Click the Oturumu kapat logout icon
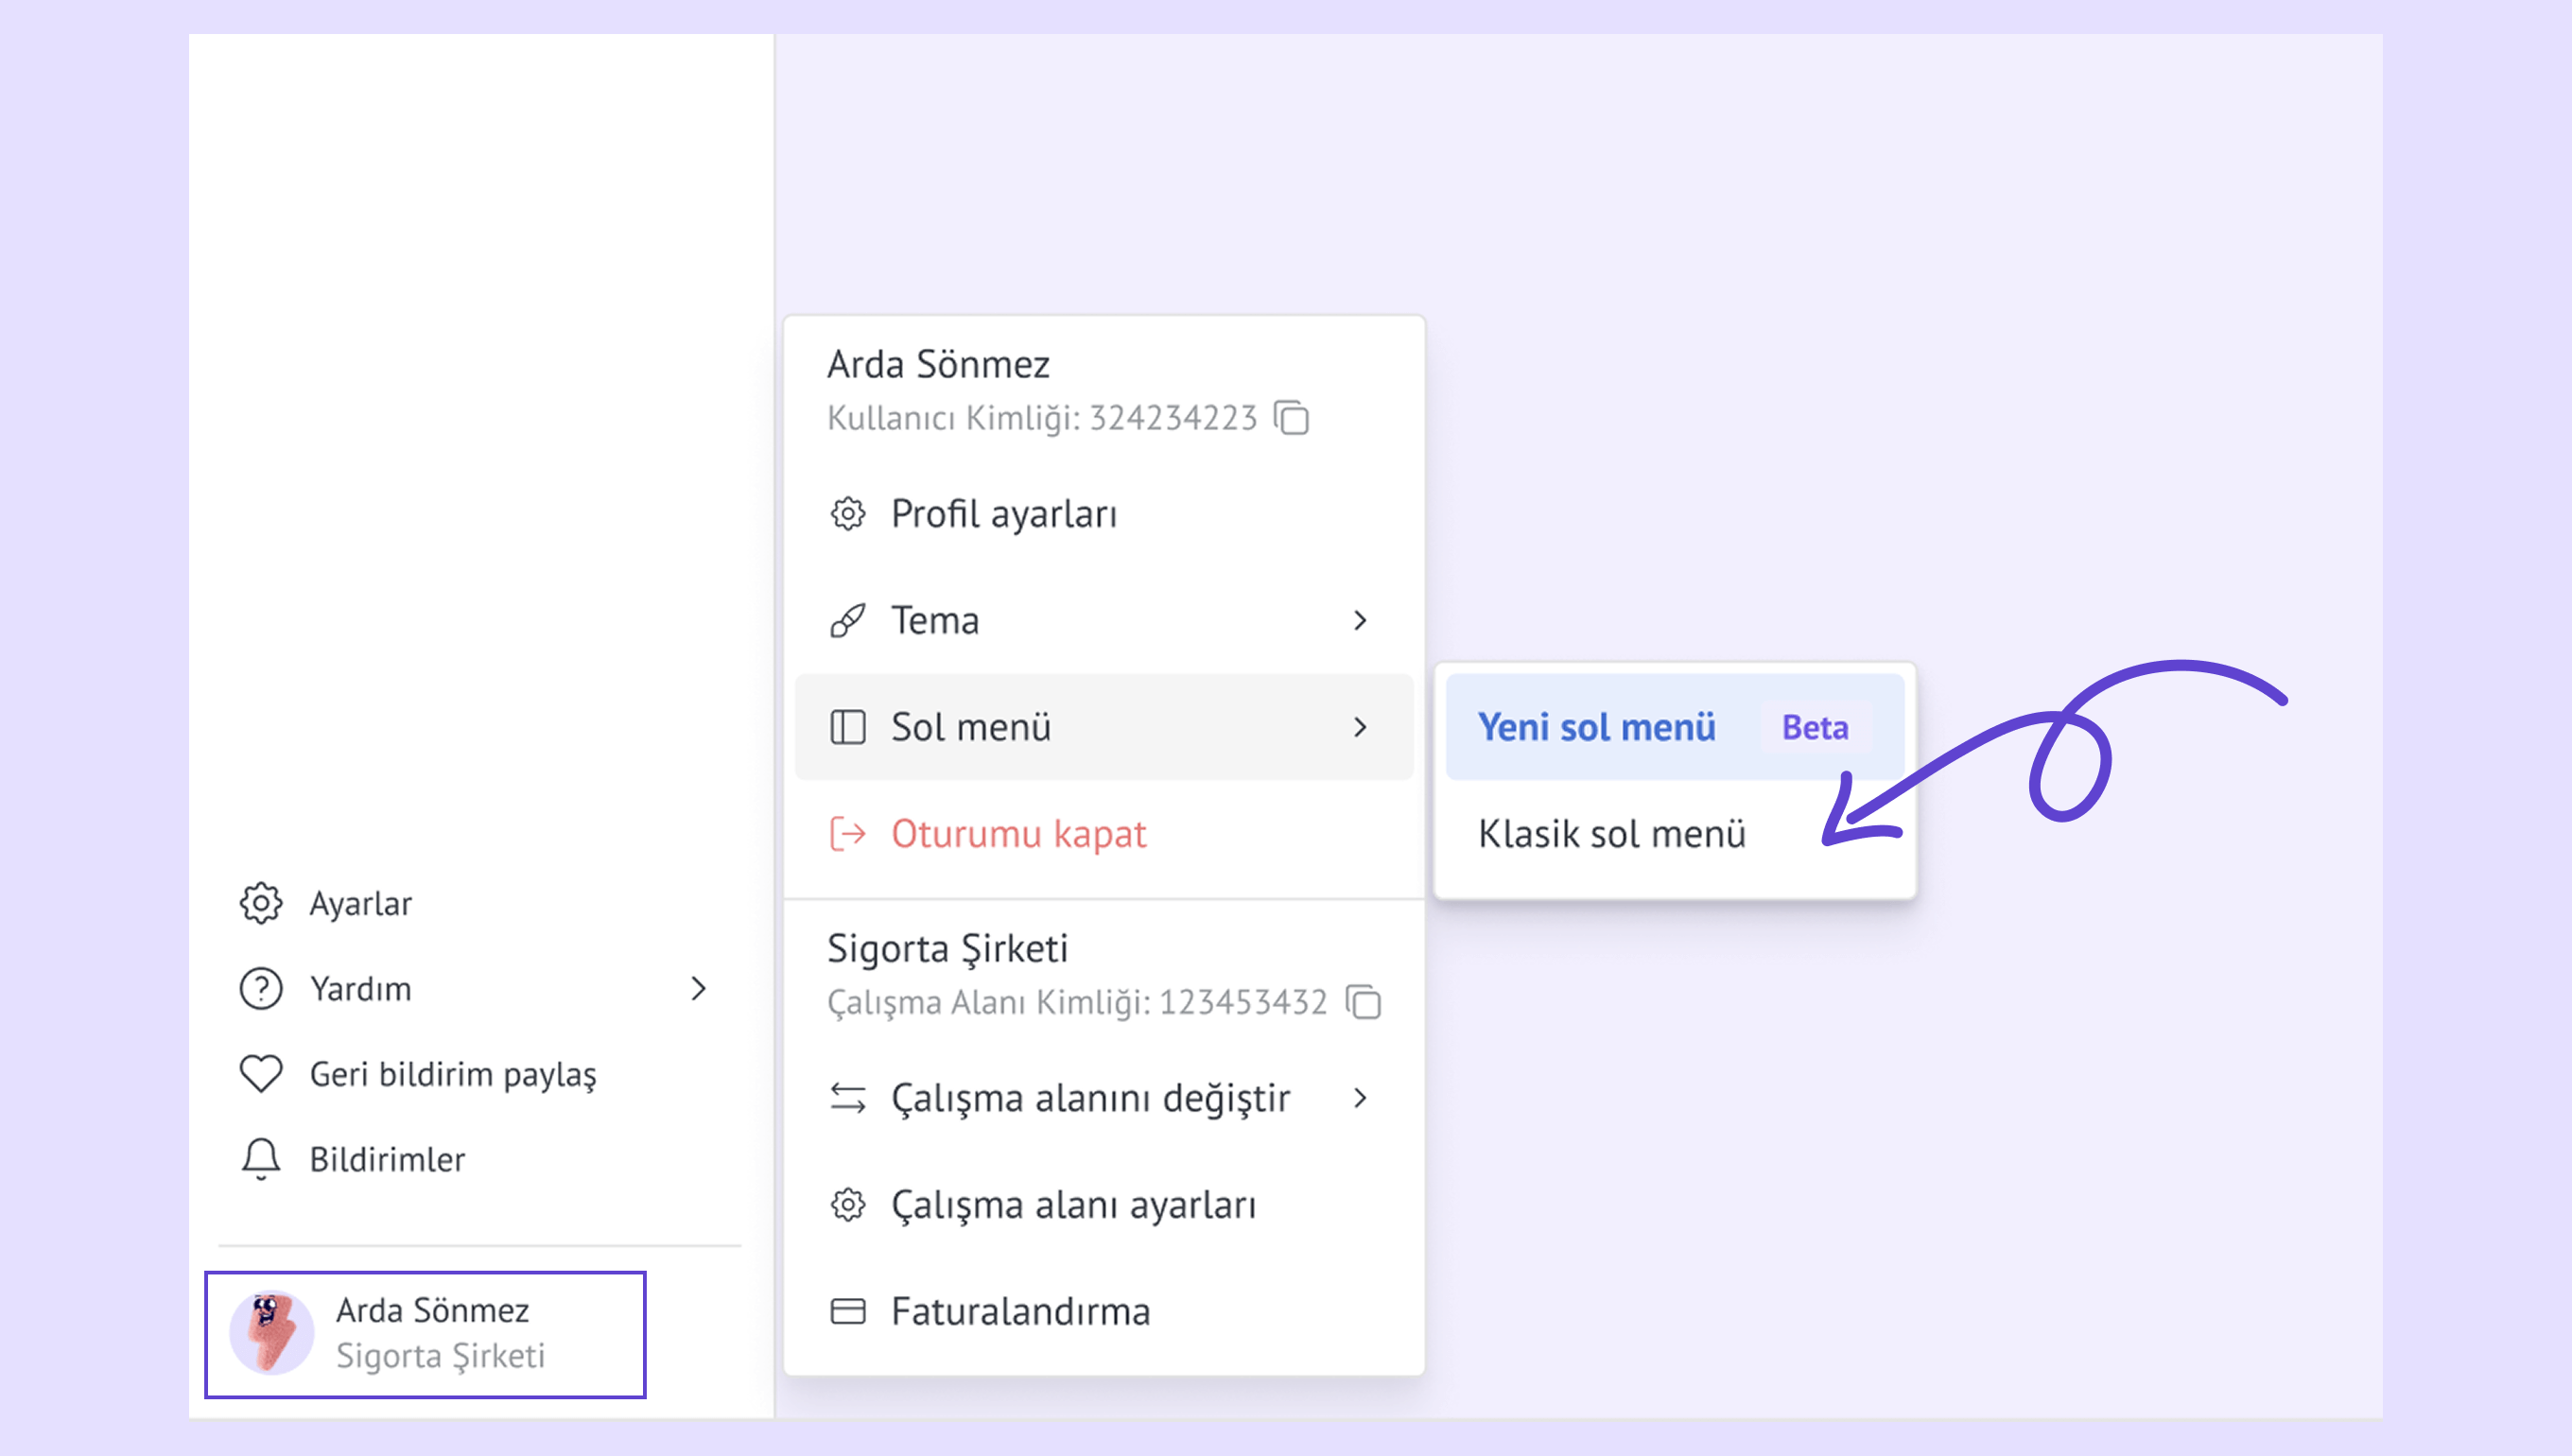Image resolution: width=2572 pixels, height=1456 pixels. click(847, 834)
